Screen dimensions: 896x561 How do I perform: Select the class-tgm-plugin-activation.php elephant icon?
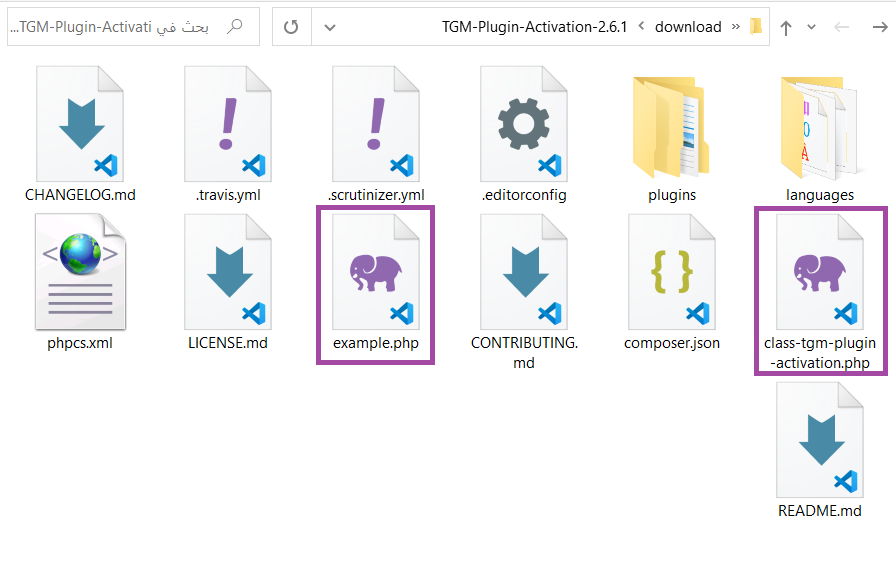pos(820,272)
